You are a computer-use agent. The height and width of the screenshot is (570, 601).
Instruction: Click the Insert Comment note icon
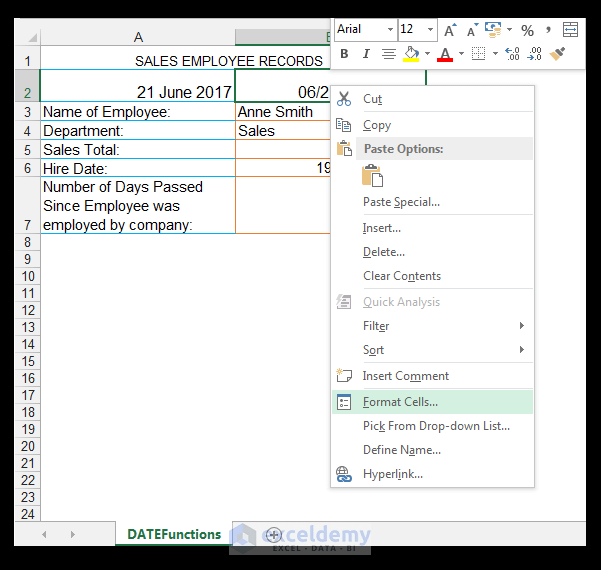coord(344,376)
